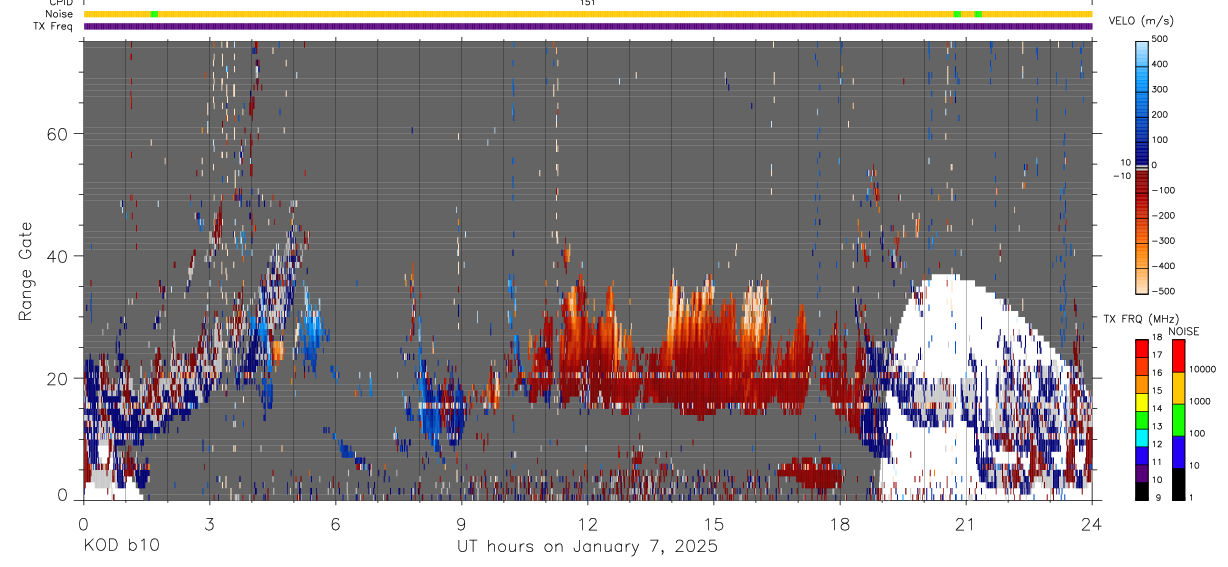The width and height of the screenshot is (1228, 567).
Task: Click the 24 tick label on time axis
Action: click(x=1092, y=523)
